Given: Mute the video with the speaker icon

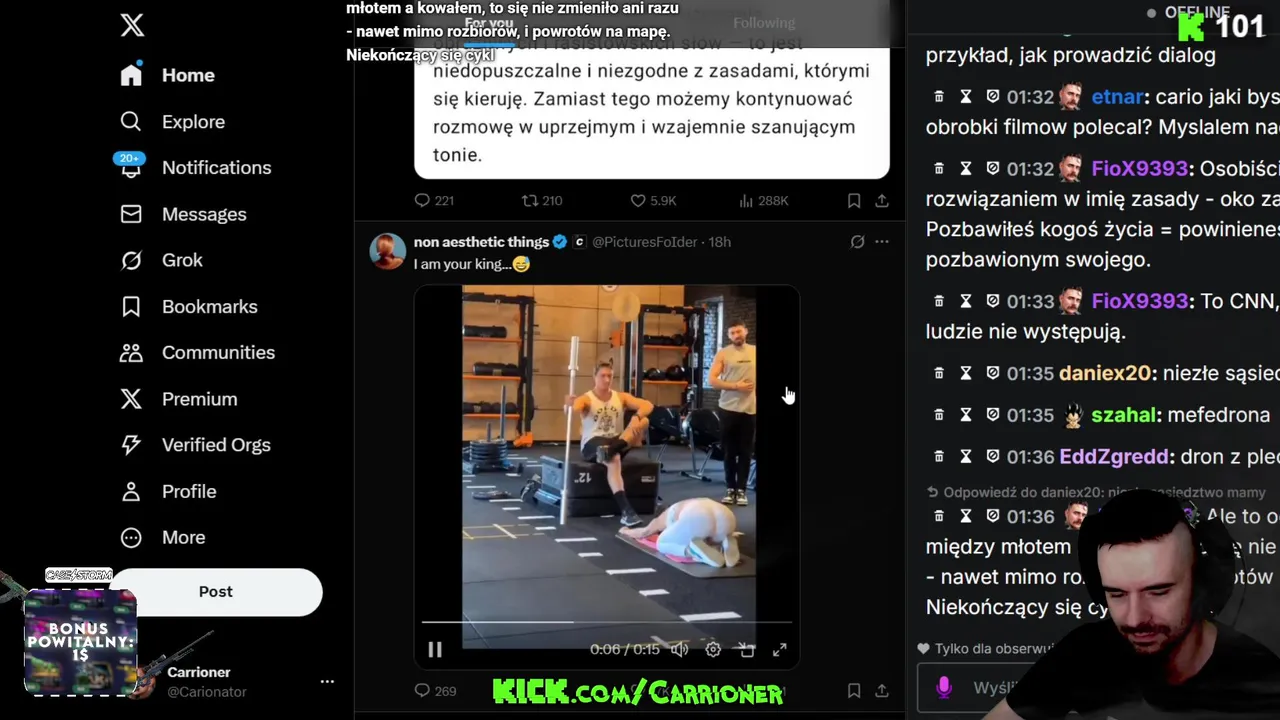Looking at the screenshot, I should [x=679, y=649].
